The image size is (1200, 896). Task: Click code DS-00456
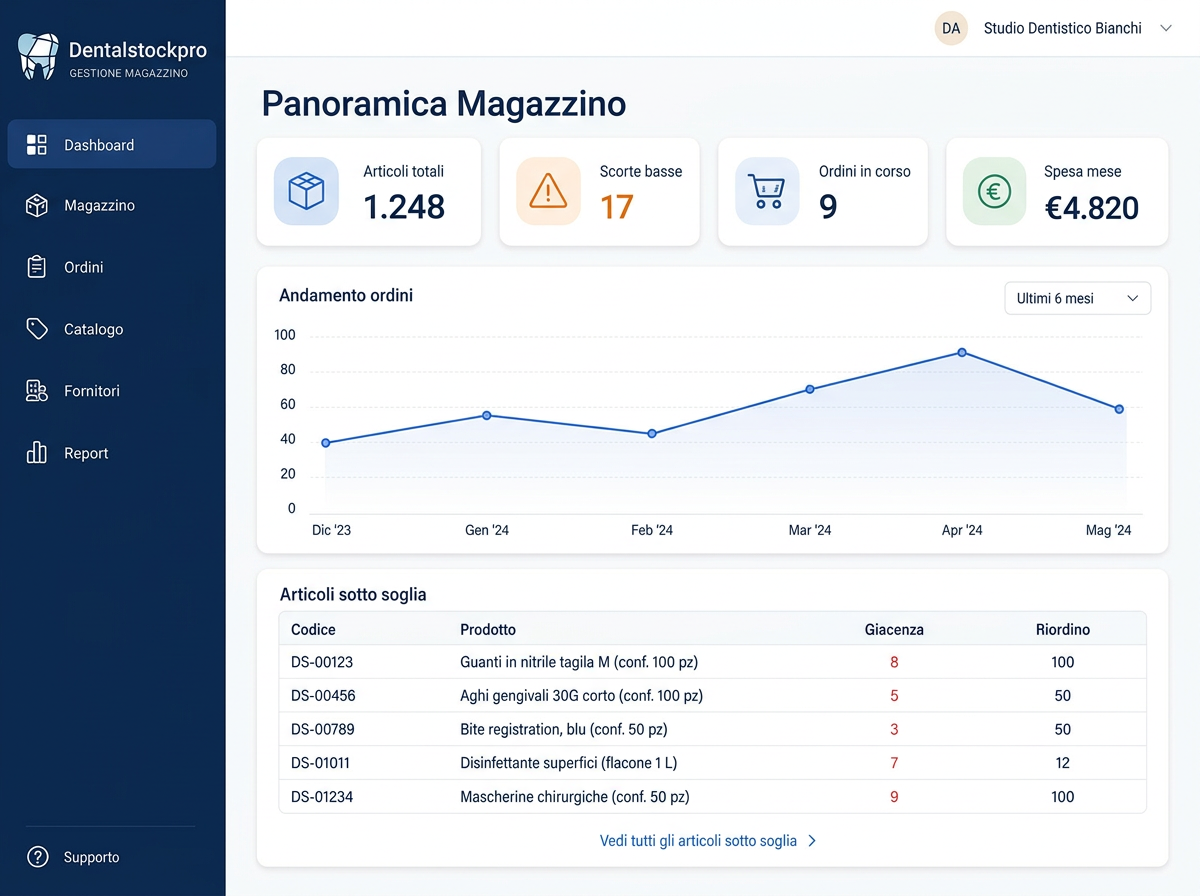pyautogui.click(x=323, y=696)
